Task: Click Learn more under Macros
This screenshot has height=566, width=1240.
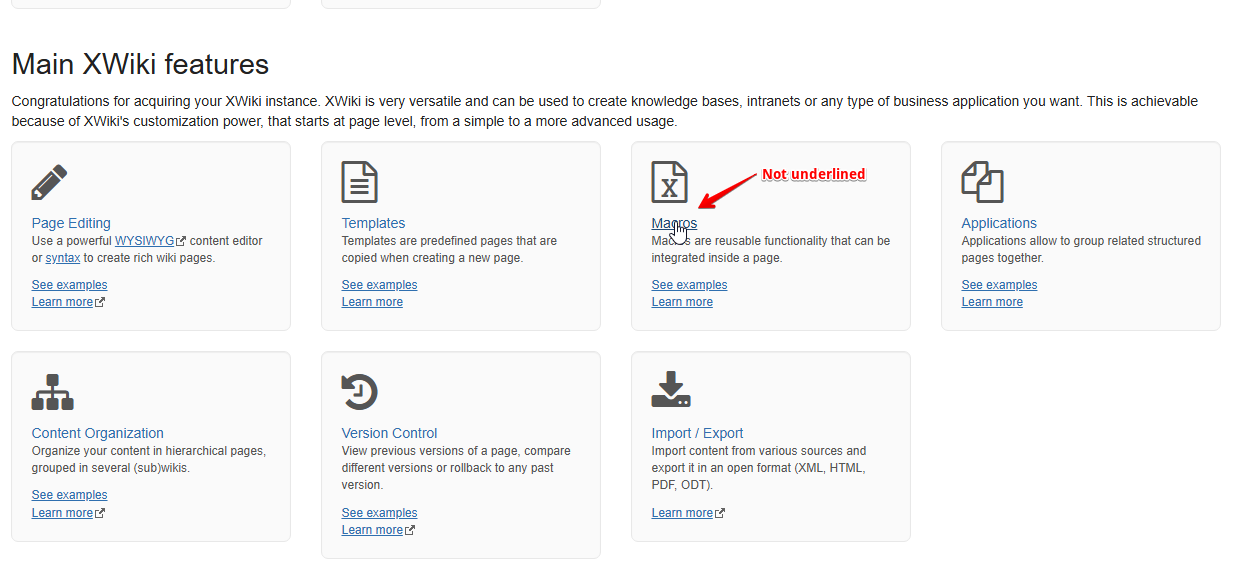Action: (x=682, y=302)
